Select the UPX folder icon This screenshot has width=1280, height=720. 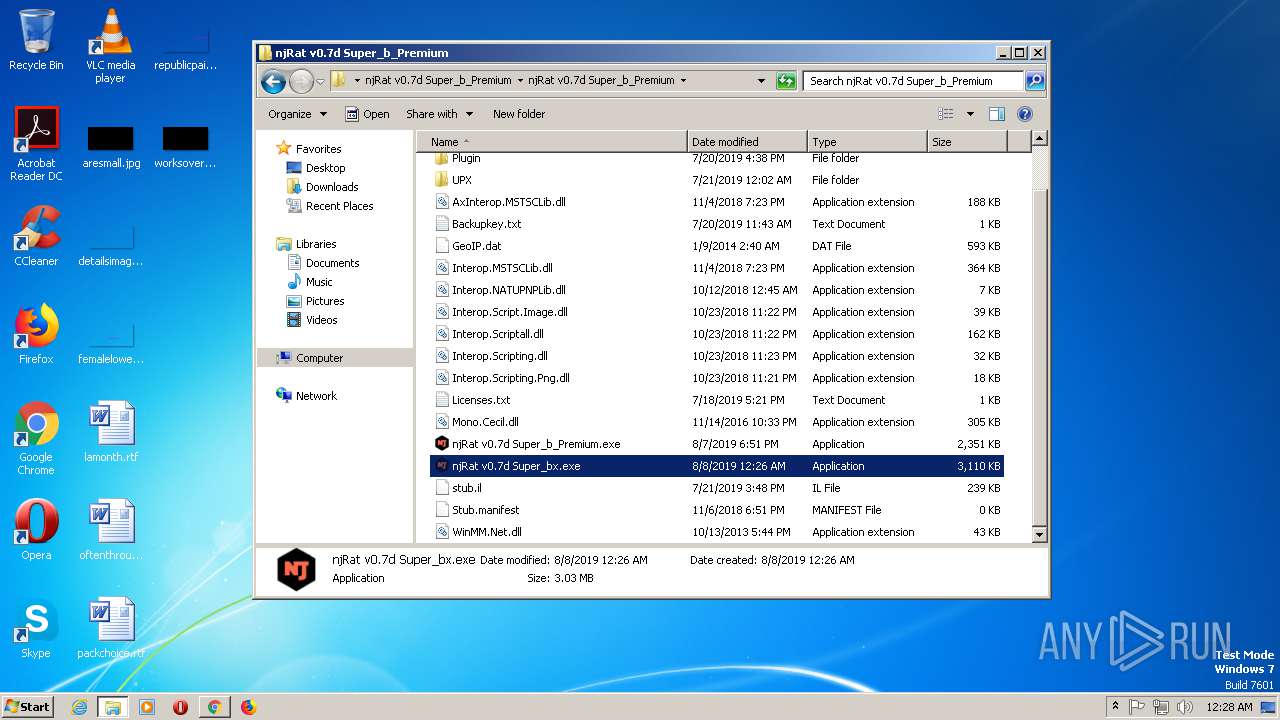[x=442, y=180]
